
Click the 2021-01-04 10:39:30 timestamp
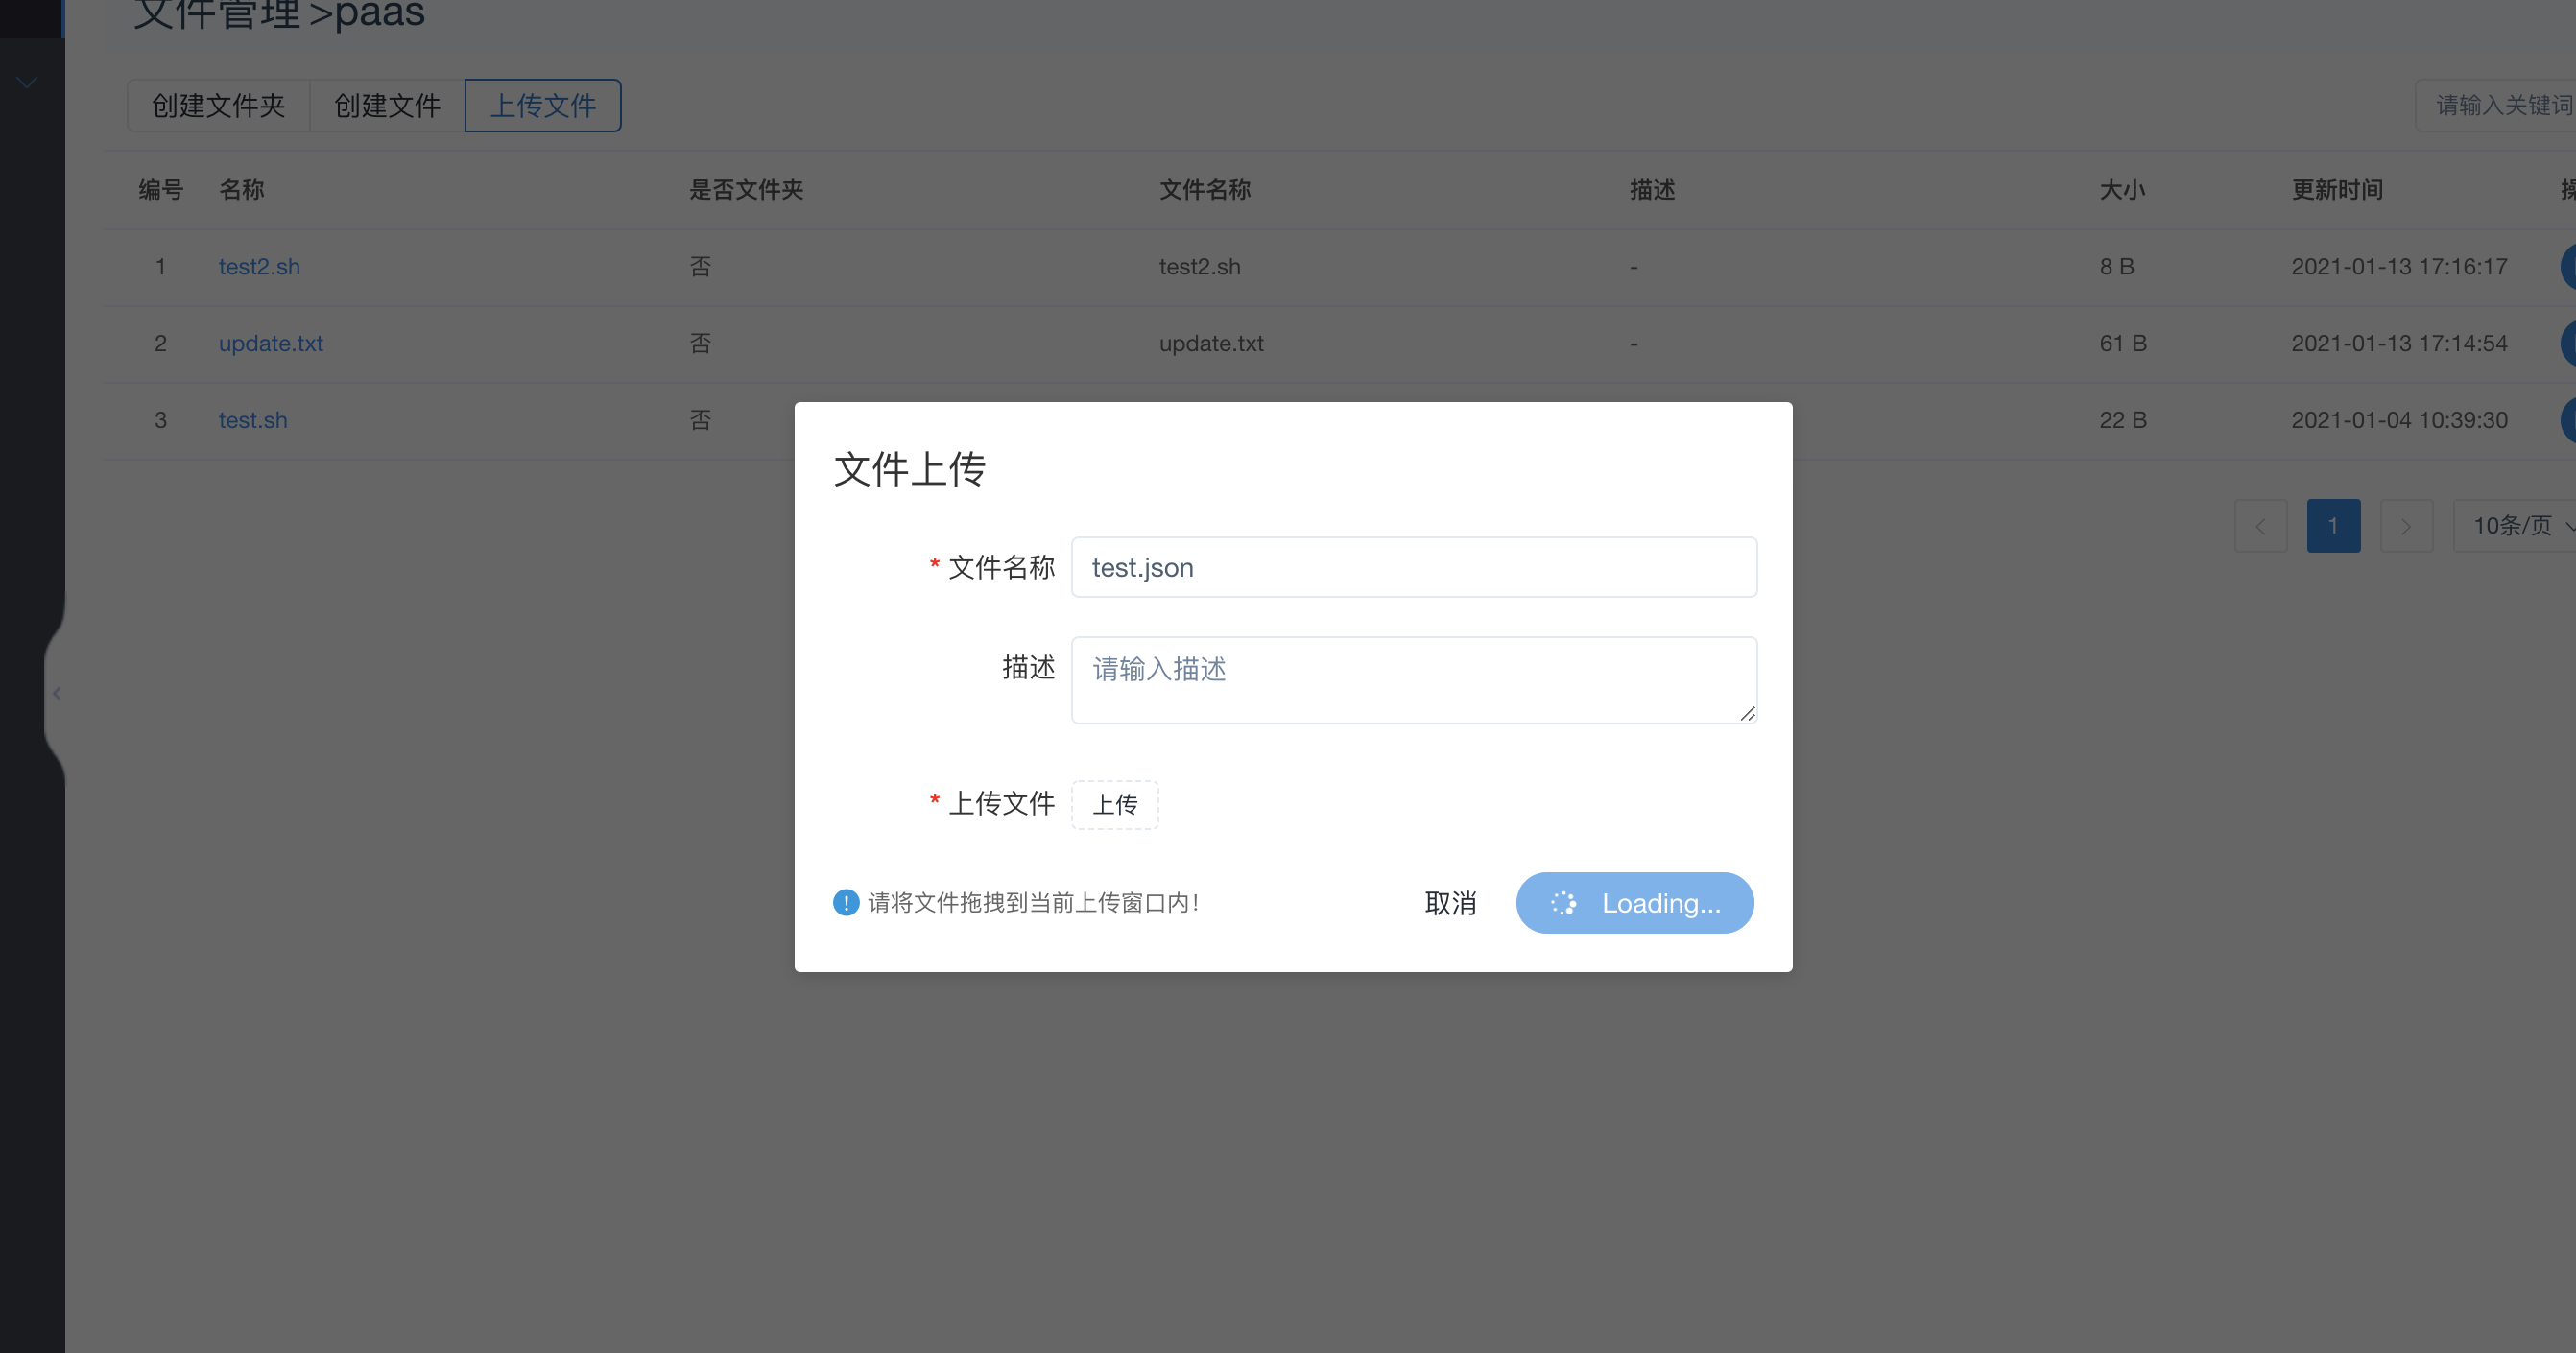[2399, 420]
